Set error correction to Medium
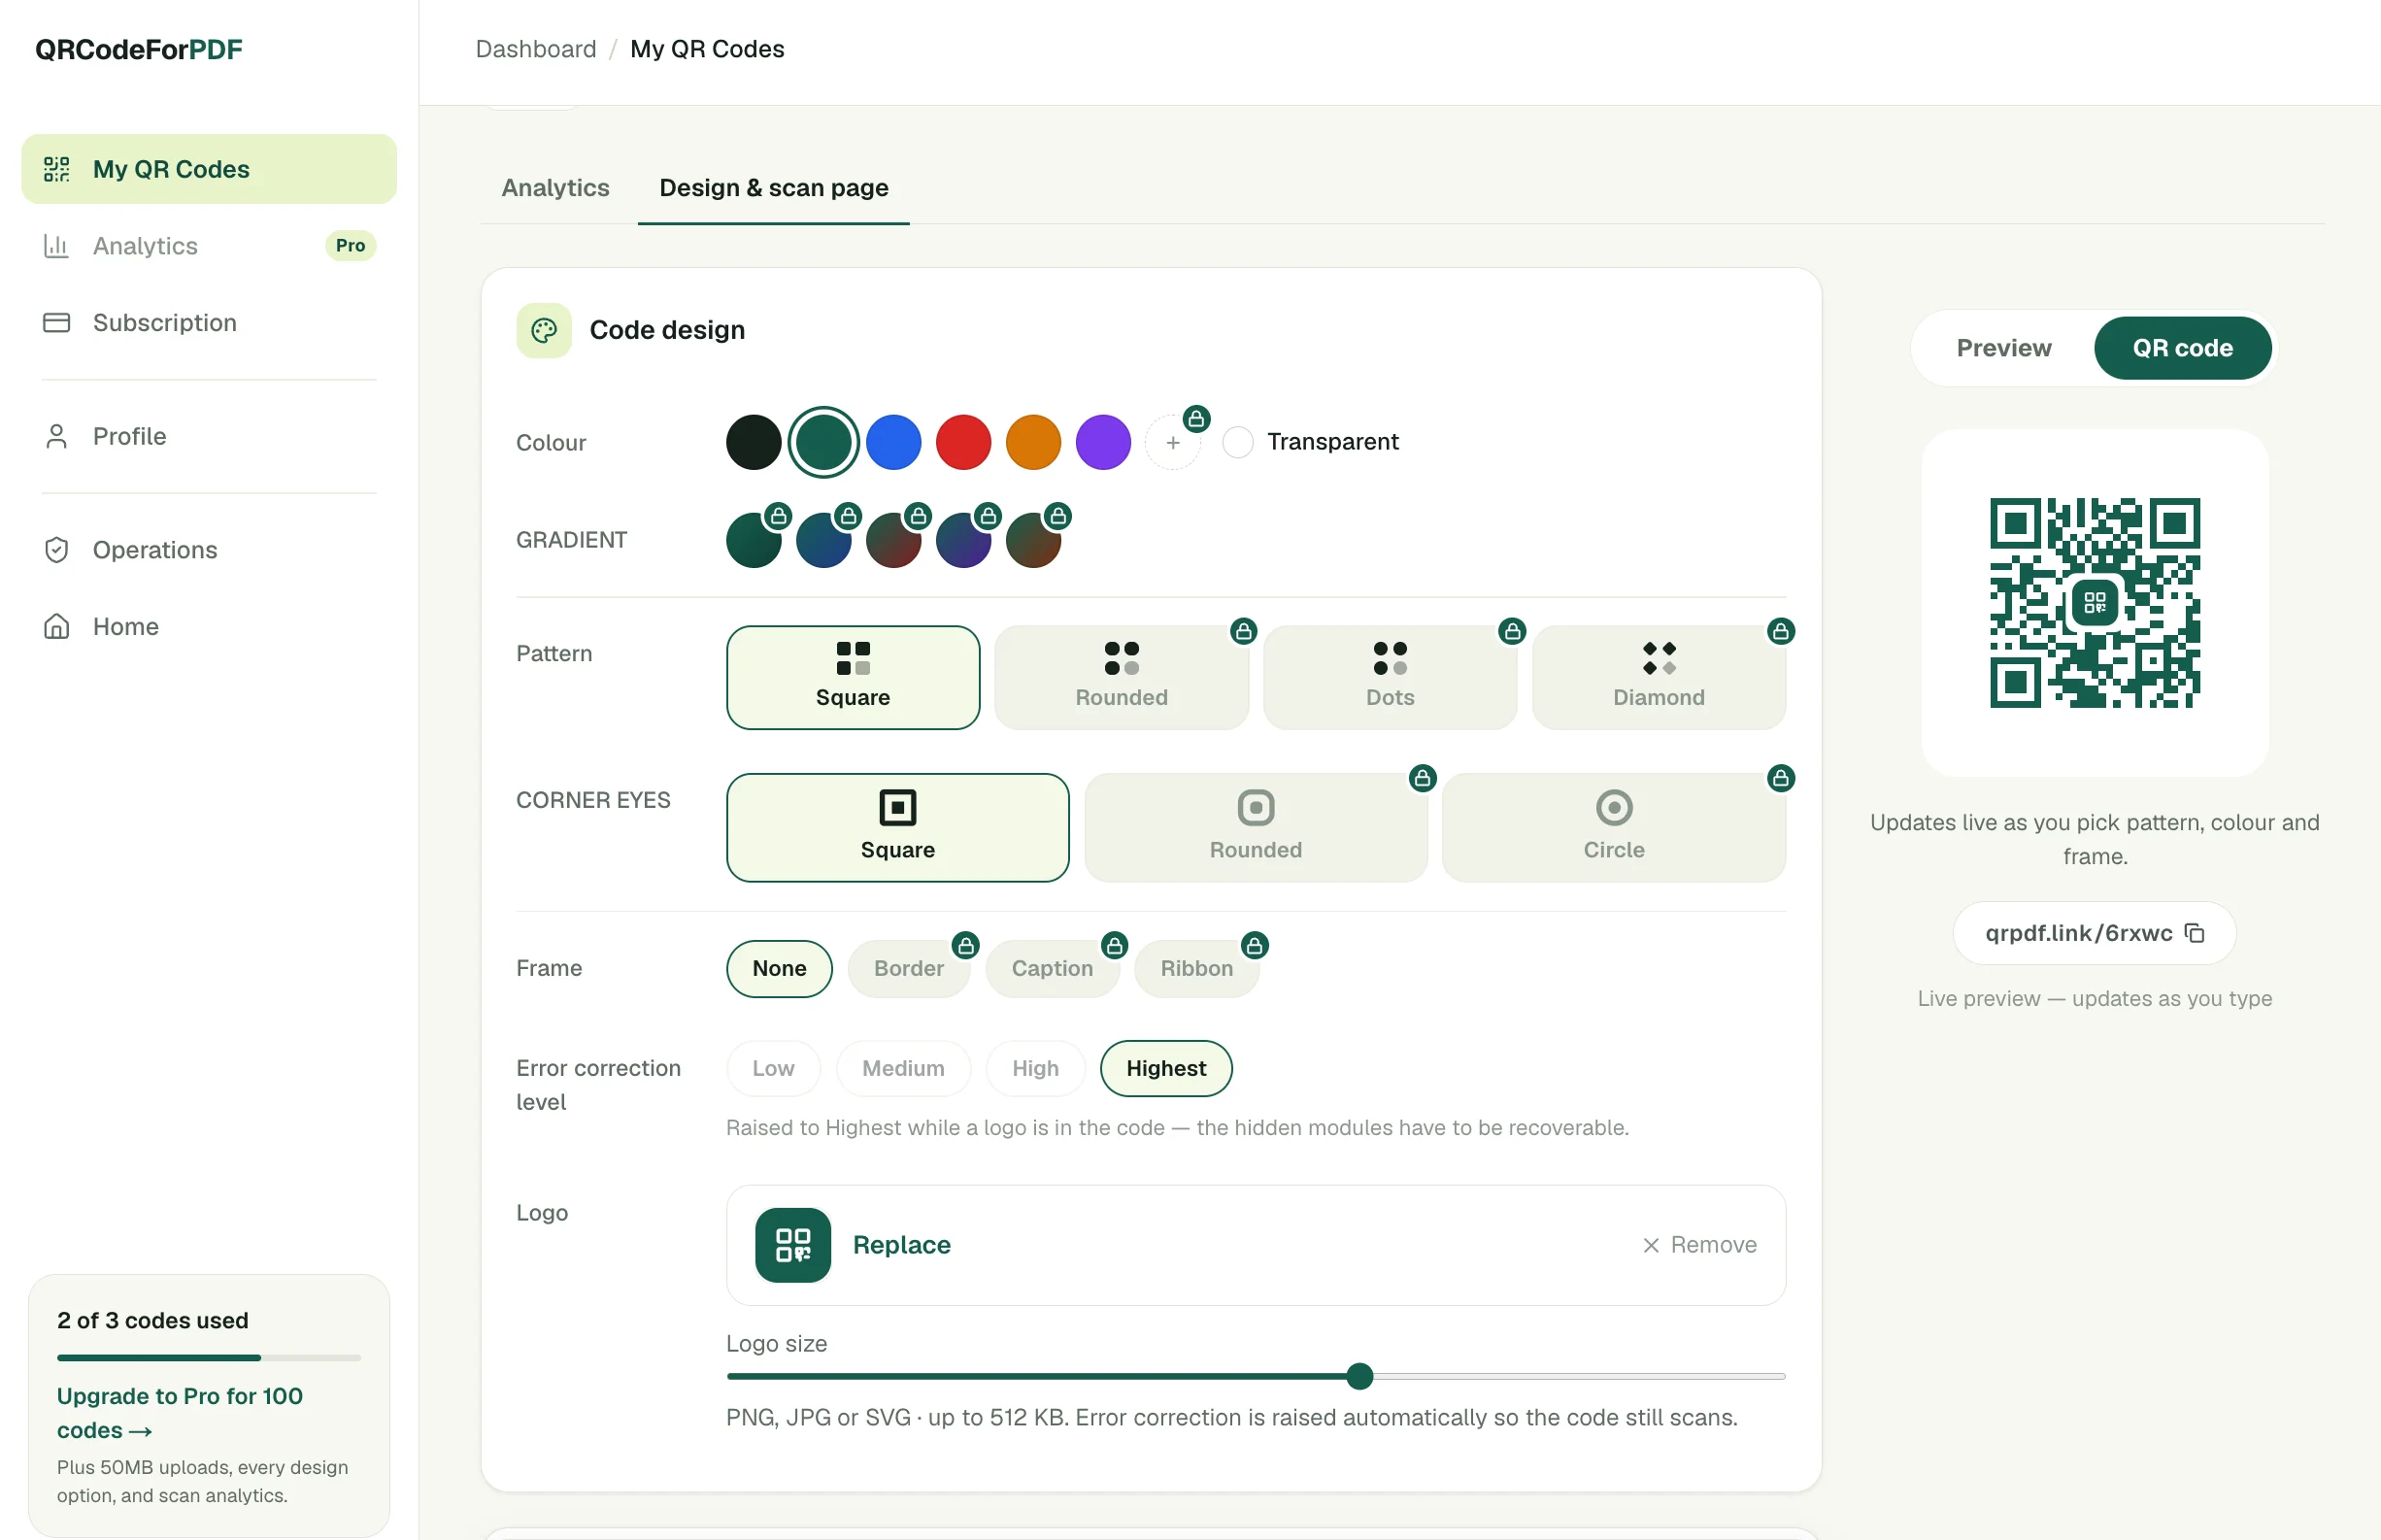Screen dimensions: 2381x1540 pos(903,1069)
